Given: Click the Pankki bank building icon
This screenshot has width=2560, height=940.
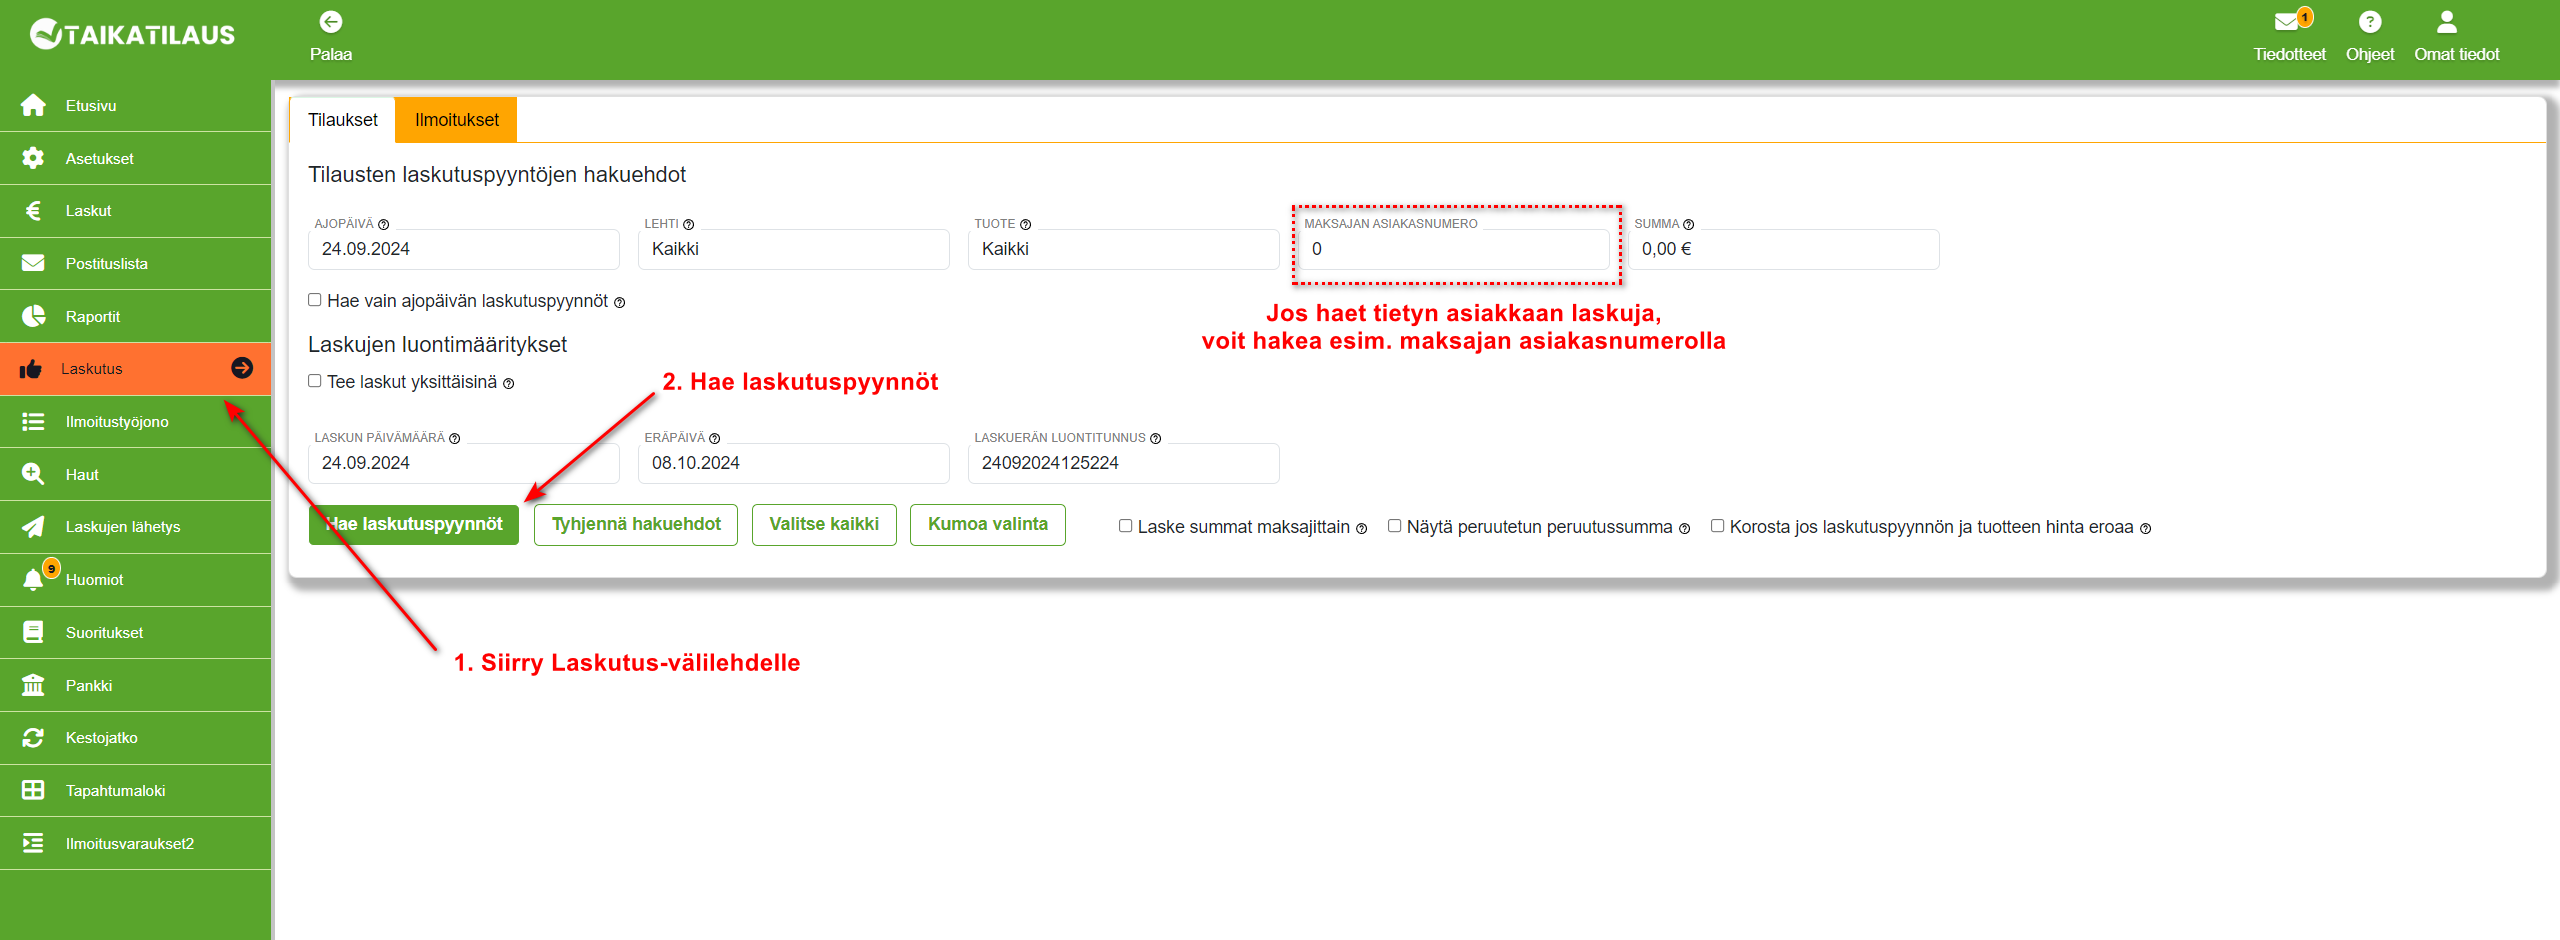Looking at the screenshot, I should [33, 685].
